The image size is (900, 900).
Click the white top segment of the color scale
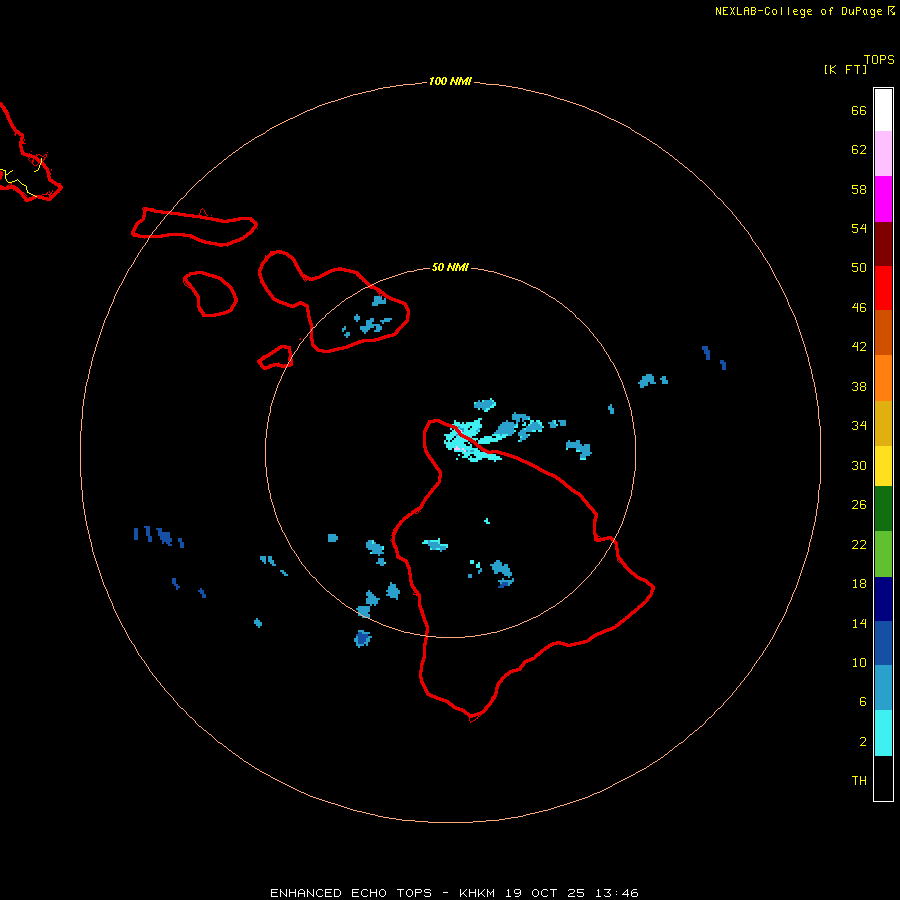pos(883,110)
